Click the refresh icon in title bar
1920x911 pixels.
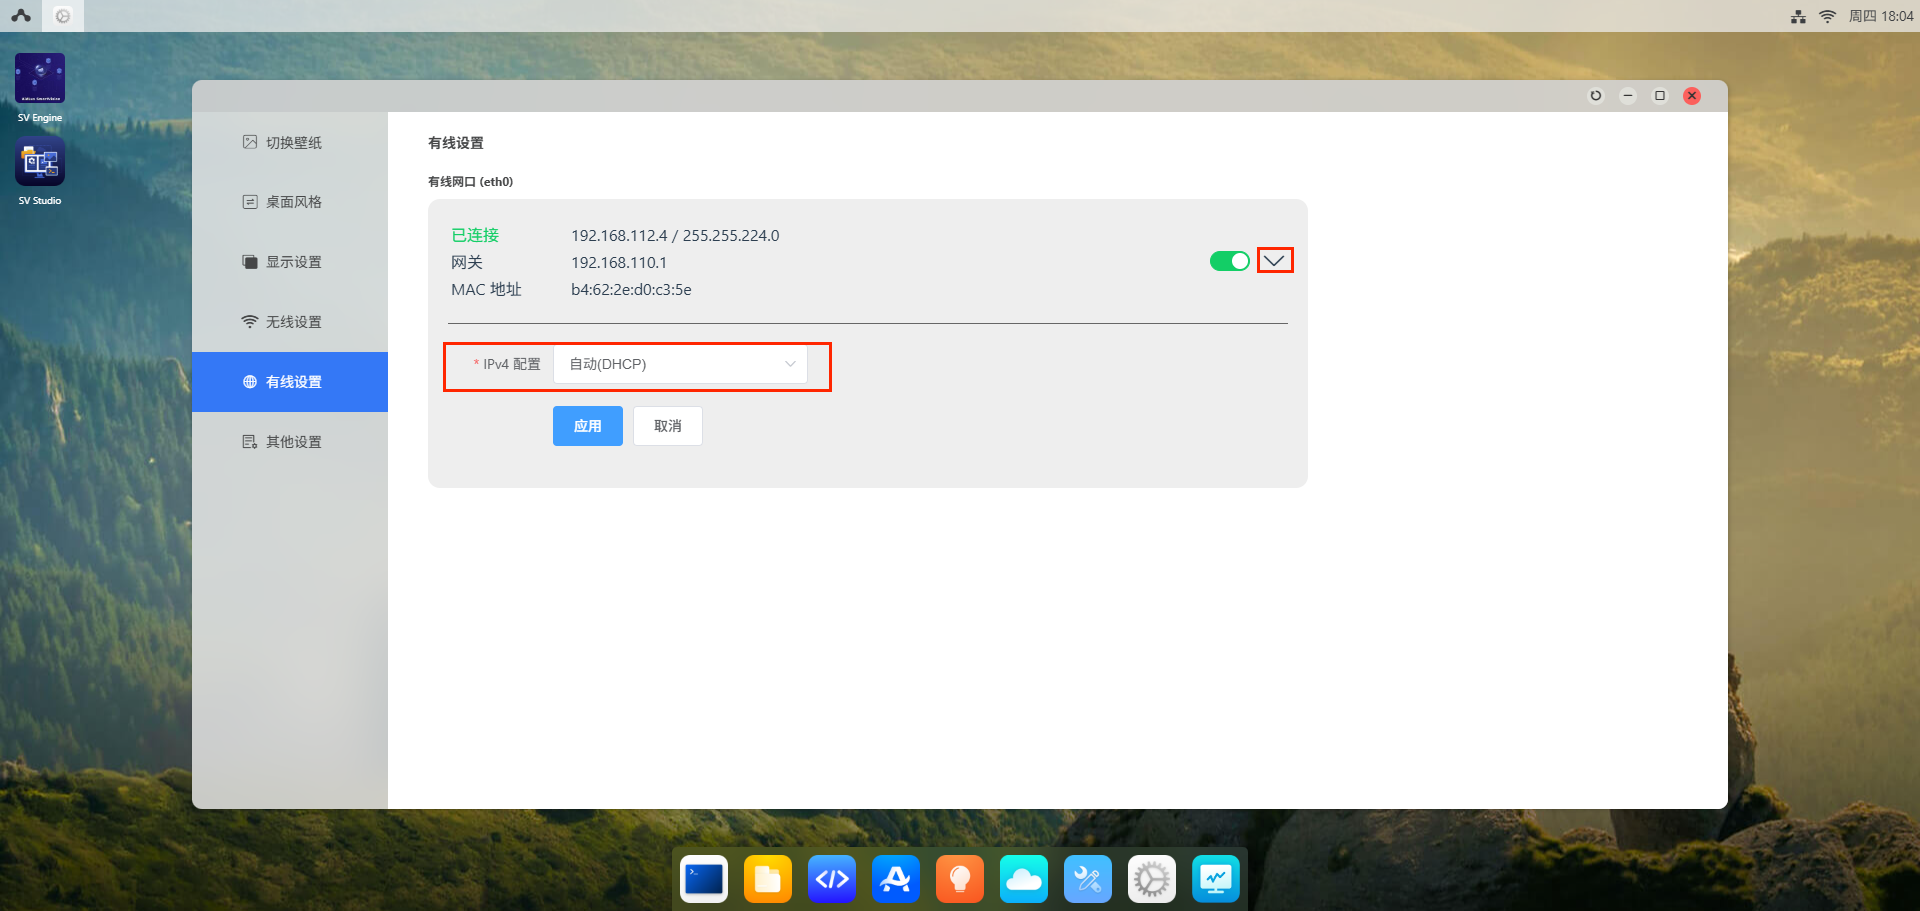[x=1595, y=96]
